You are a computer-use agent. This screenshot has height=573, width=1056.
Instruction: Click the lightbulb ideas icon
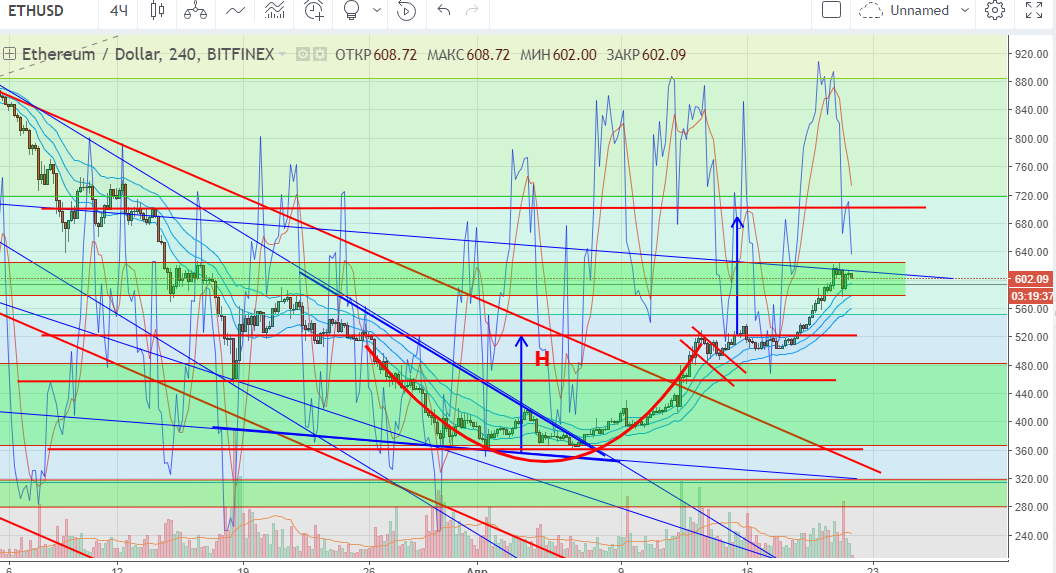point(351,11)
